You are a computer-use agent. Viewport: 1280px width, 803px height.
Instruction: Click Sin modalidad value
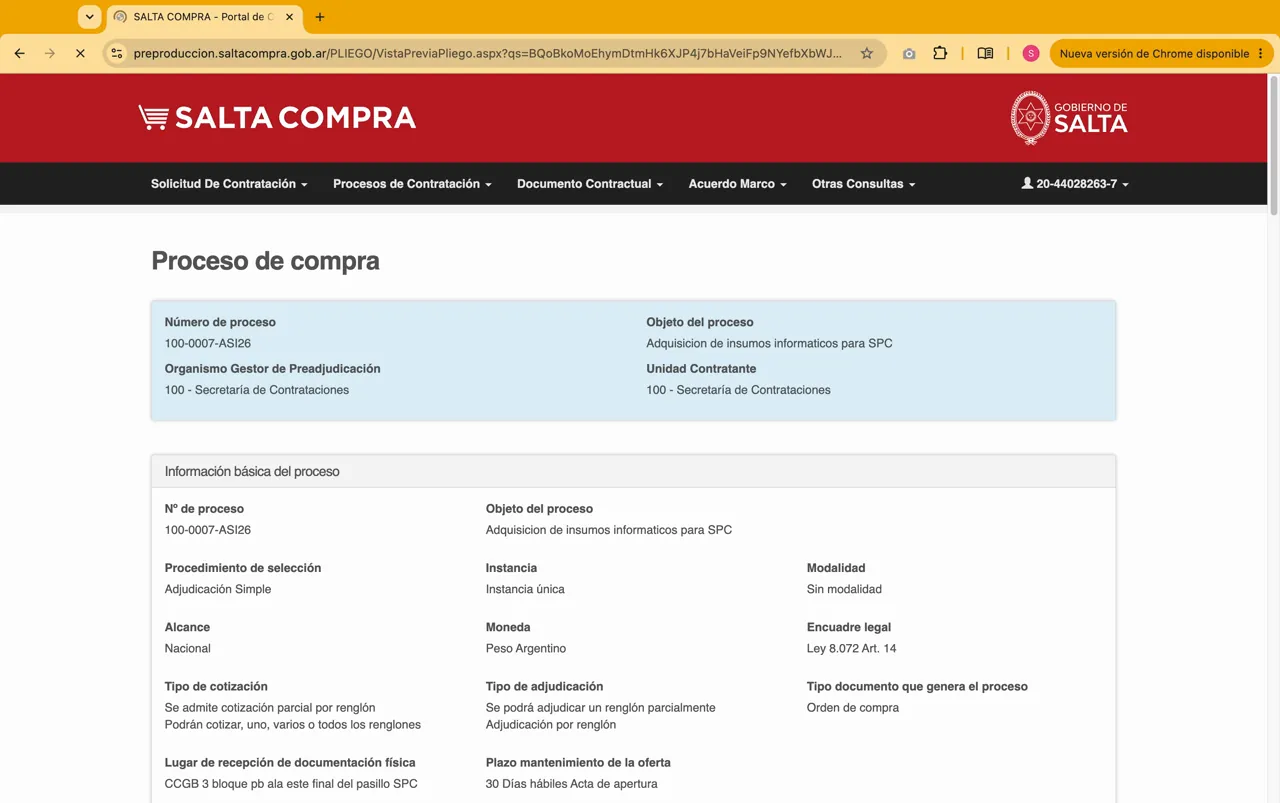click(x=844, y=589)
